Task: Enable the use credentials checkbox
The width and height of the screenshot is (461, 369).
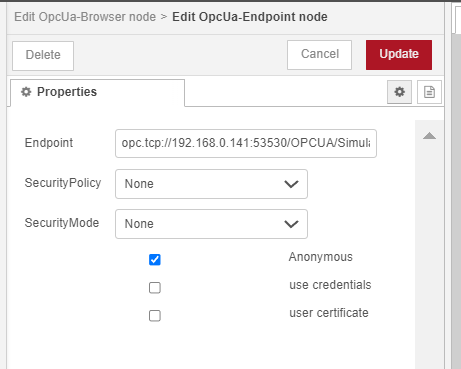Action: (x=155, y=287)
